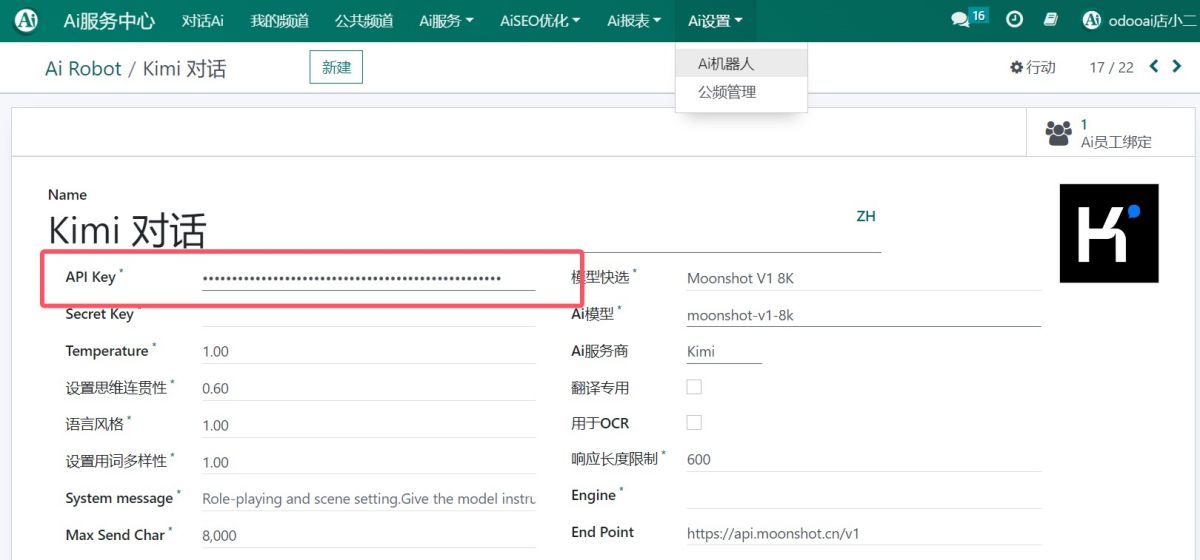Edit the Ai模型 field moonshot-v1-8k

[x=864, y=315]
